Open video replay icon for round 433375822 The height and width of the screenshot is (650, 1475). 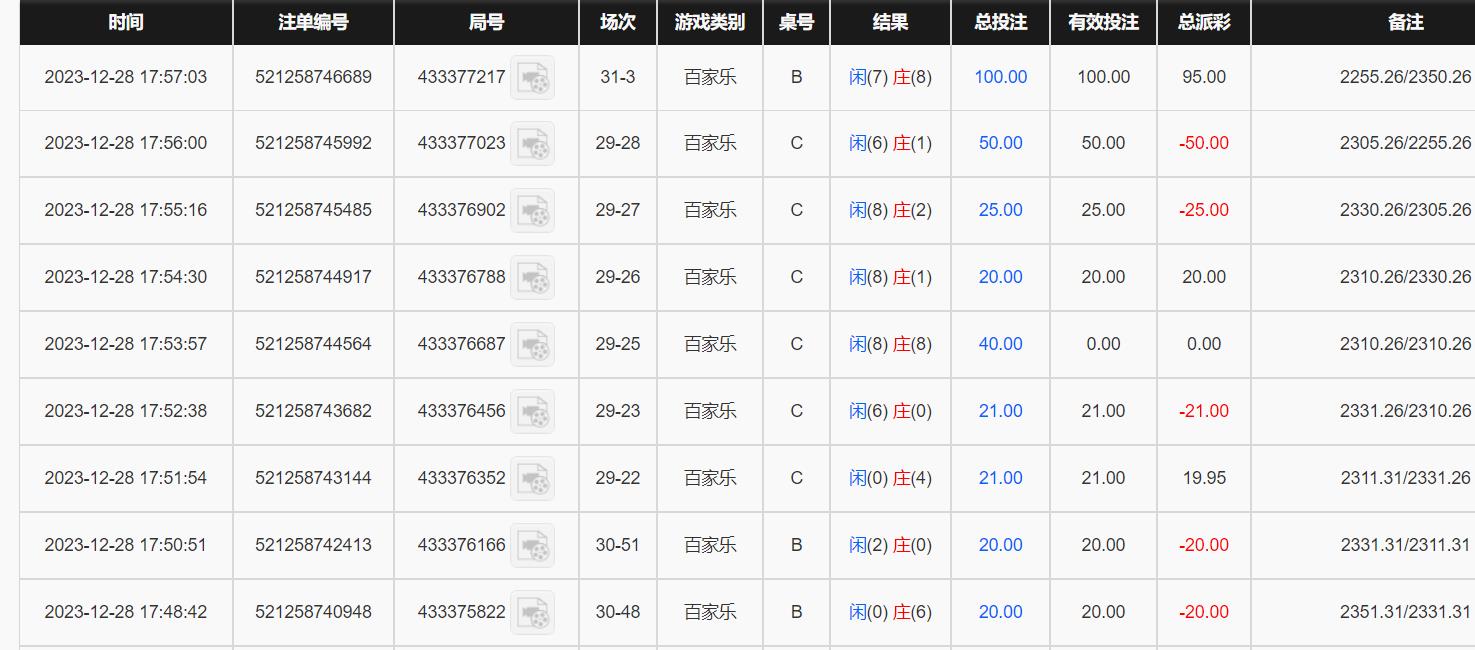(x=532, y=613)
